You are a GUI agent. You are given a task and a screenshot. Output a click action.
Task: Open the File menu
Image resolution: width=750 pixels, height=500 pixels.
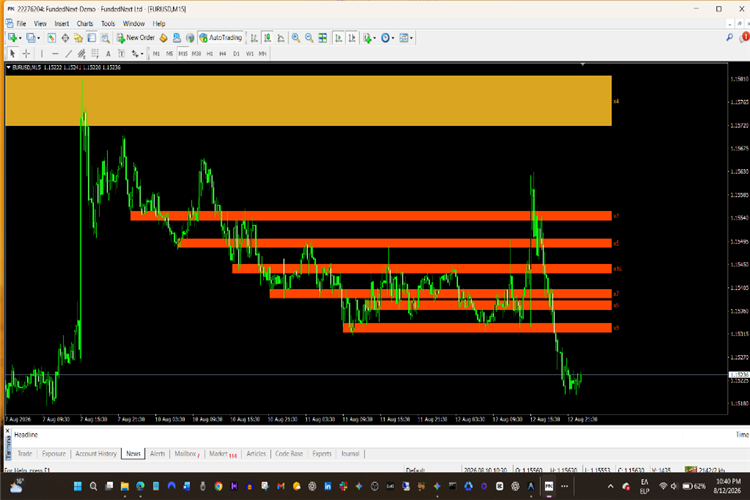[x=21, y=23]
